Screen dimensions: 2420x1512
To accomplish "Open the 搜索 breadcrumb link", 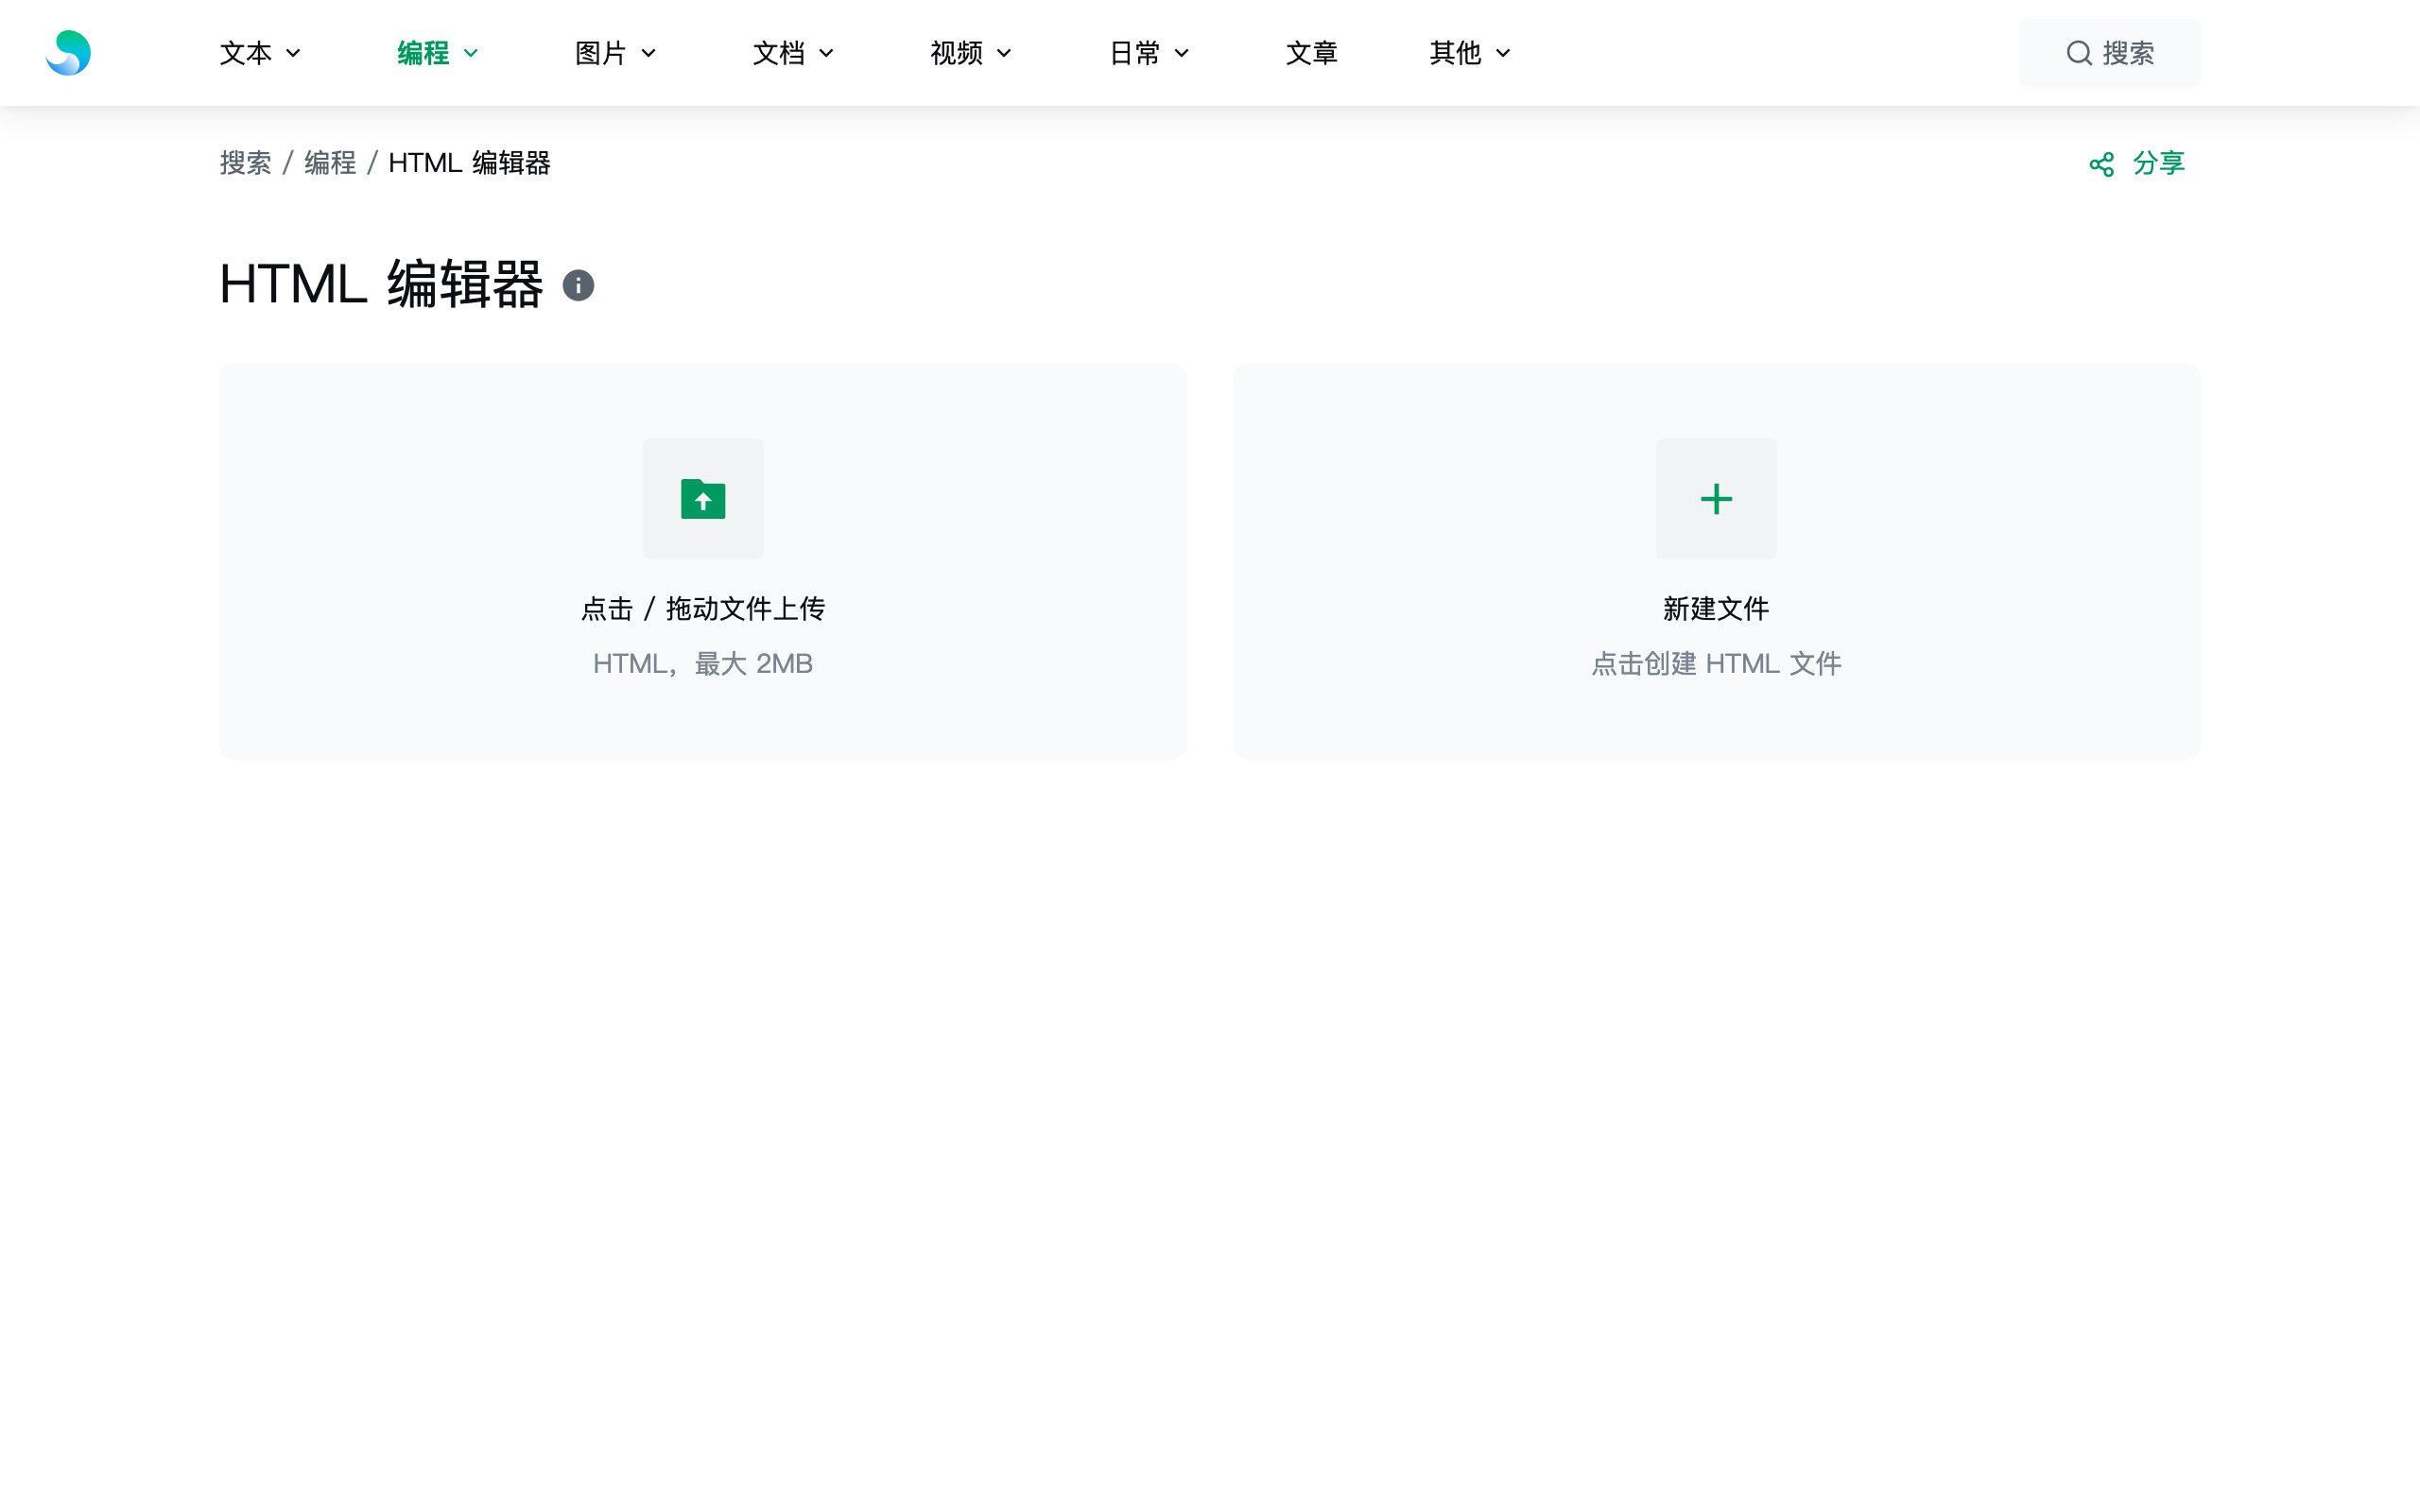I will (x=245, y=163).
